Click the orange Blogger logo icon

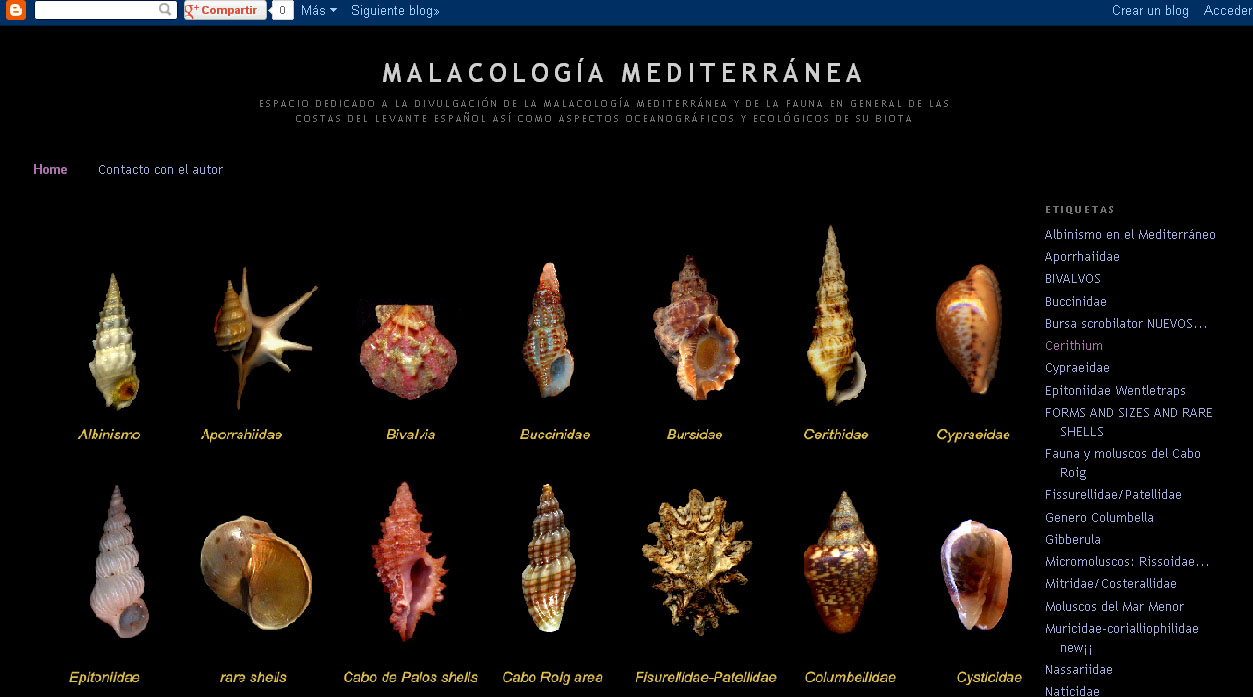pos(16,10)
